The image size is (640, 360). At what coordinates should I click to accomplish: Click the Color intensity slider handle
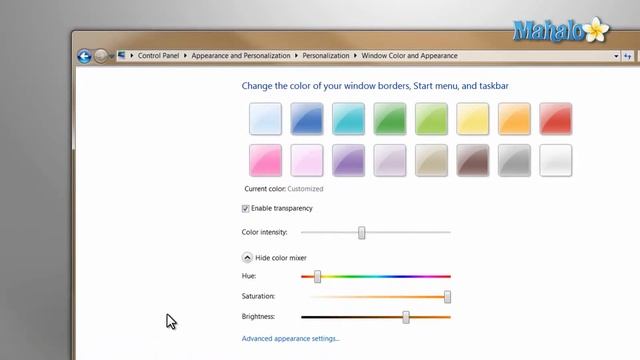coord(362,233)
